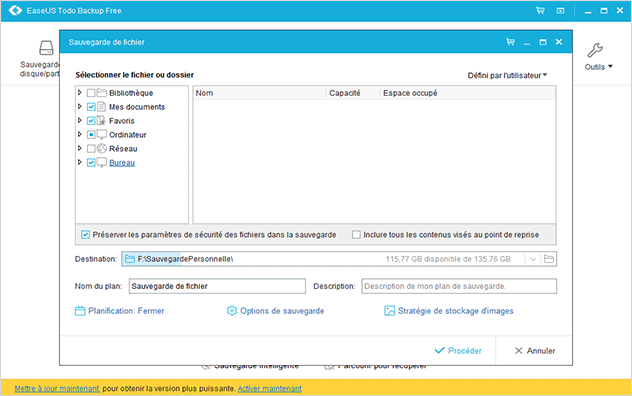The height and width of the screenshot is (396, 632).
Task: Click the Ordinateur monitor icon
Action: [102, 134]
